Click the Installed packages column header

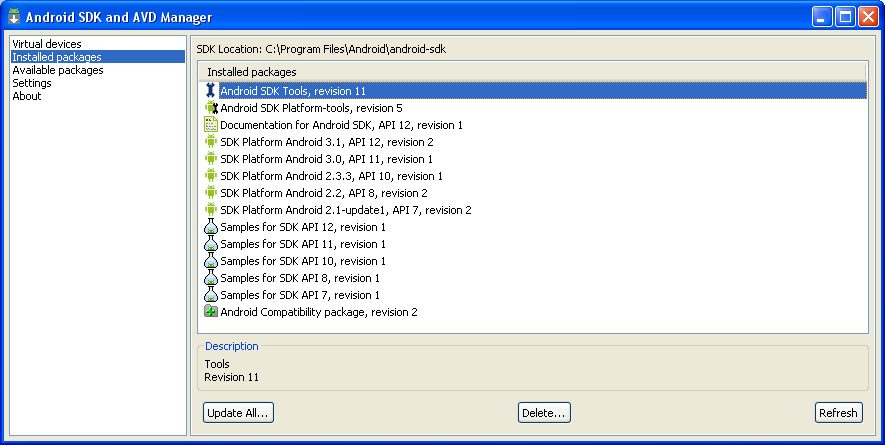coord(532,72)
